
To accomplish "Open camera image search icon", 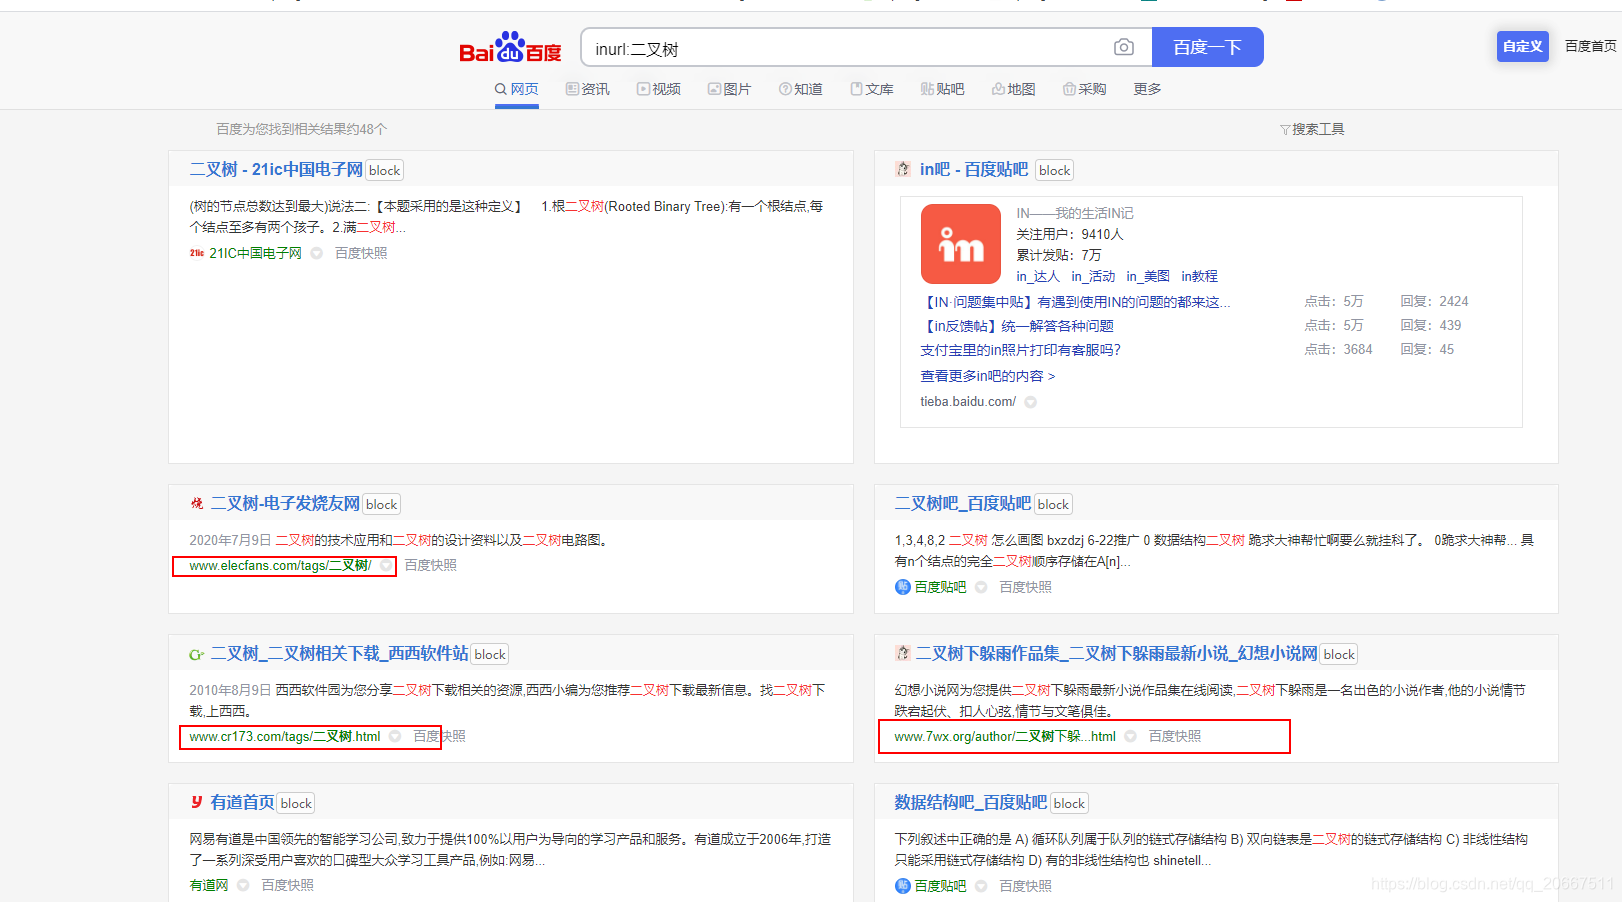I will point(1124,47).
